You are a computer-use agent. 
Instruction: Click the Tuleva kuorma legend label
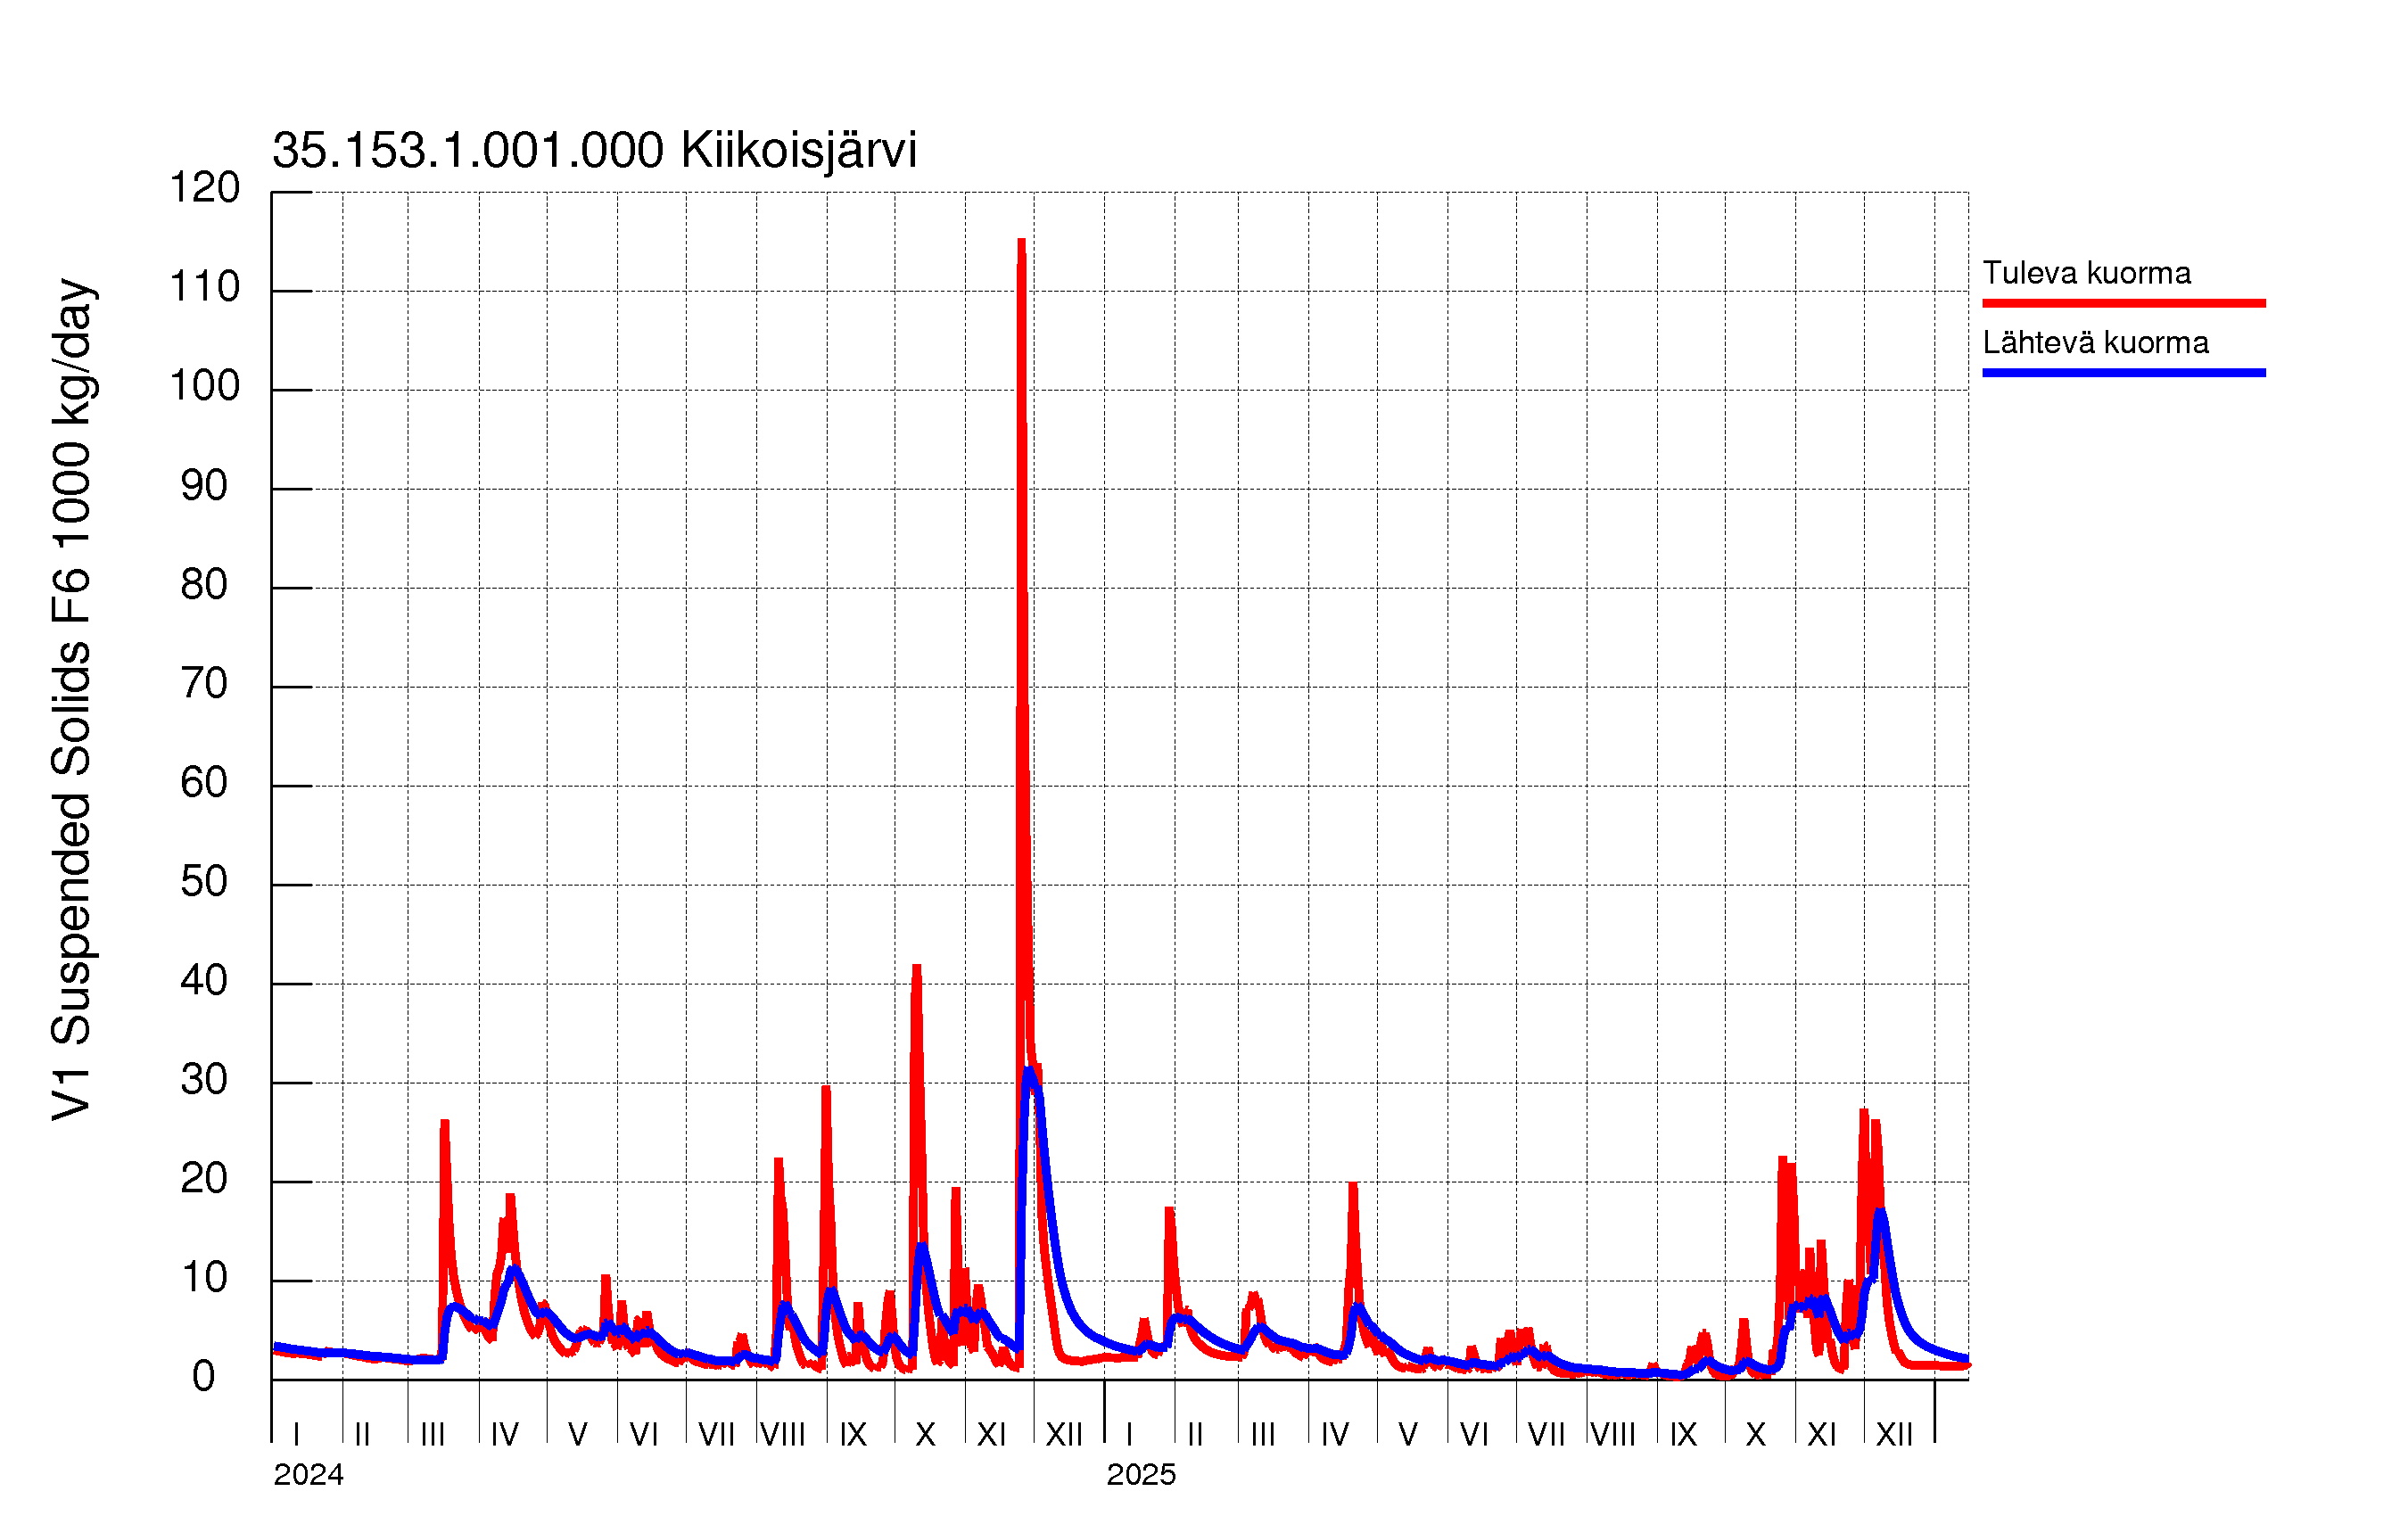pyautogui.click(x=2086, y=273)
